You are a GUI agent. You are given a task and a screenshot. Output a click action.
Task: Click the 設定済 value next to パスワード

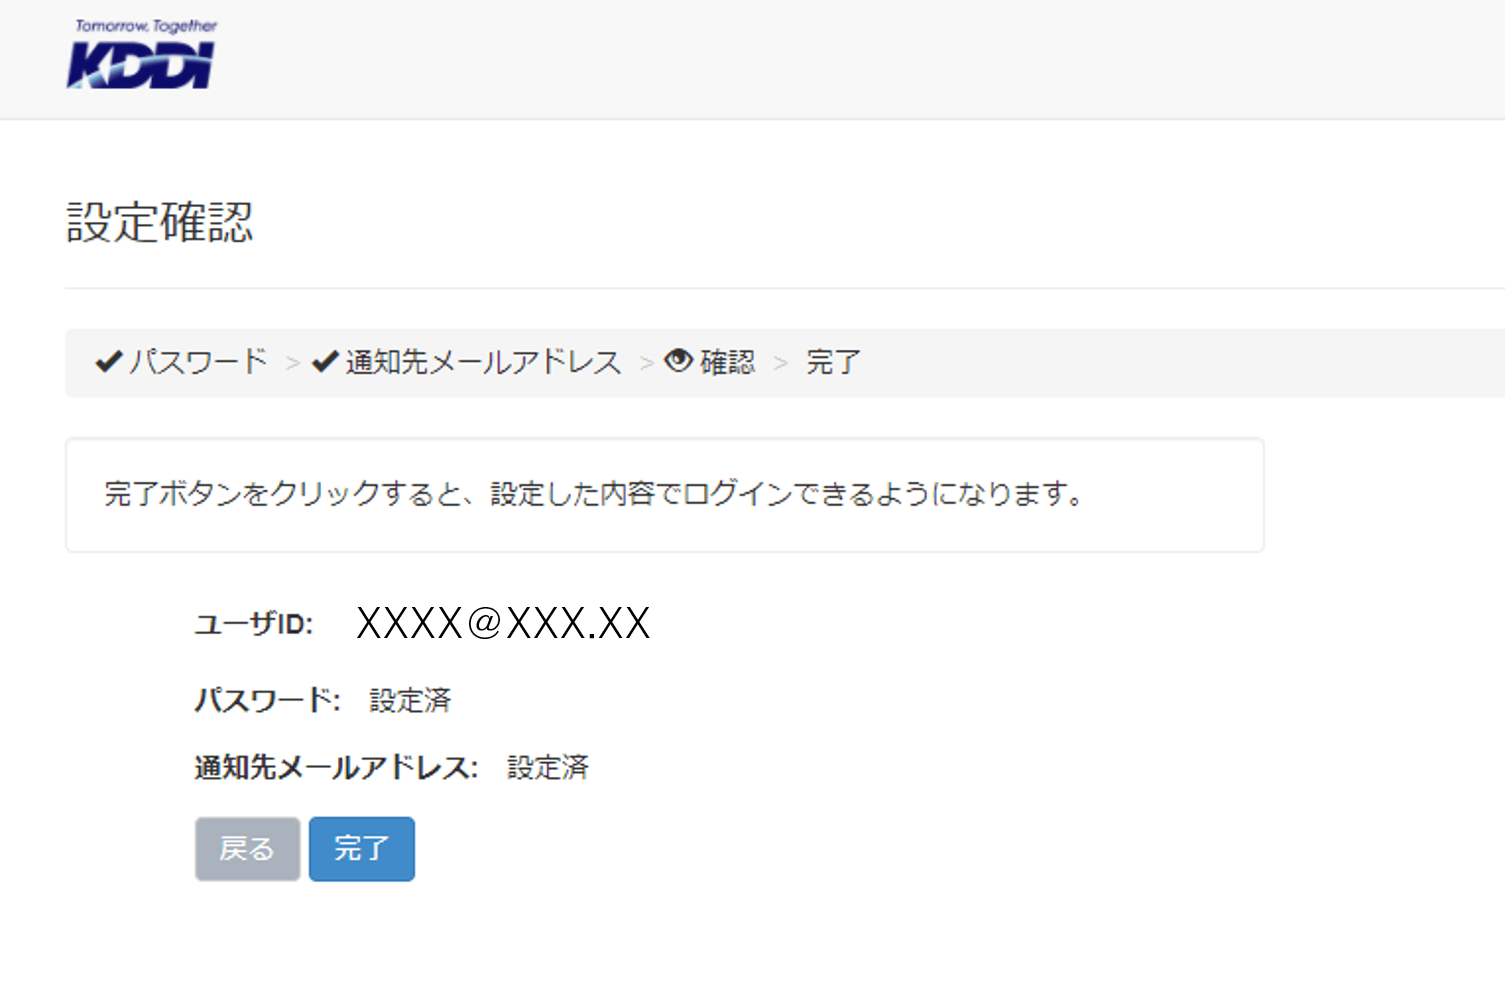410,700
